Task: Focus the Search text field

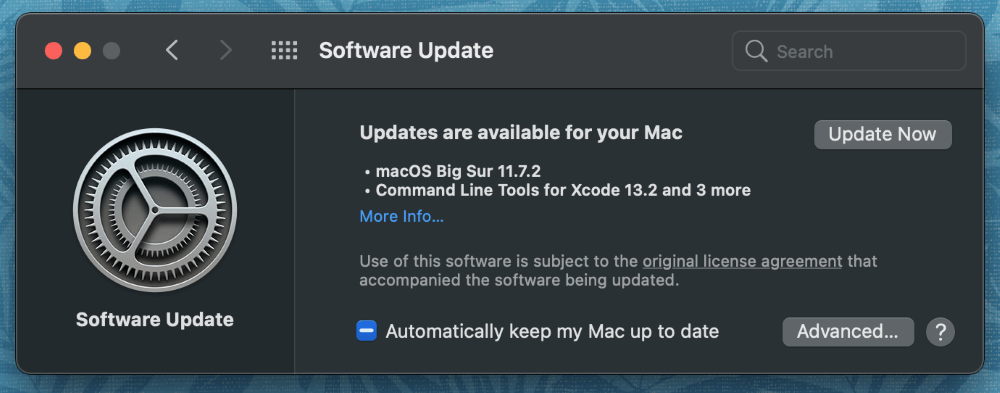Action: (849, 51)
